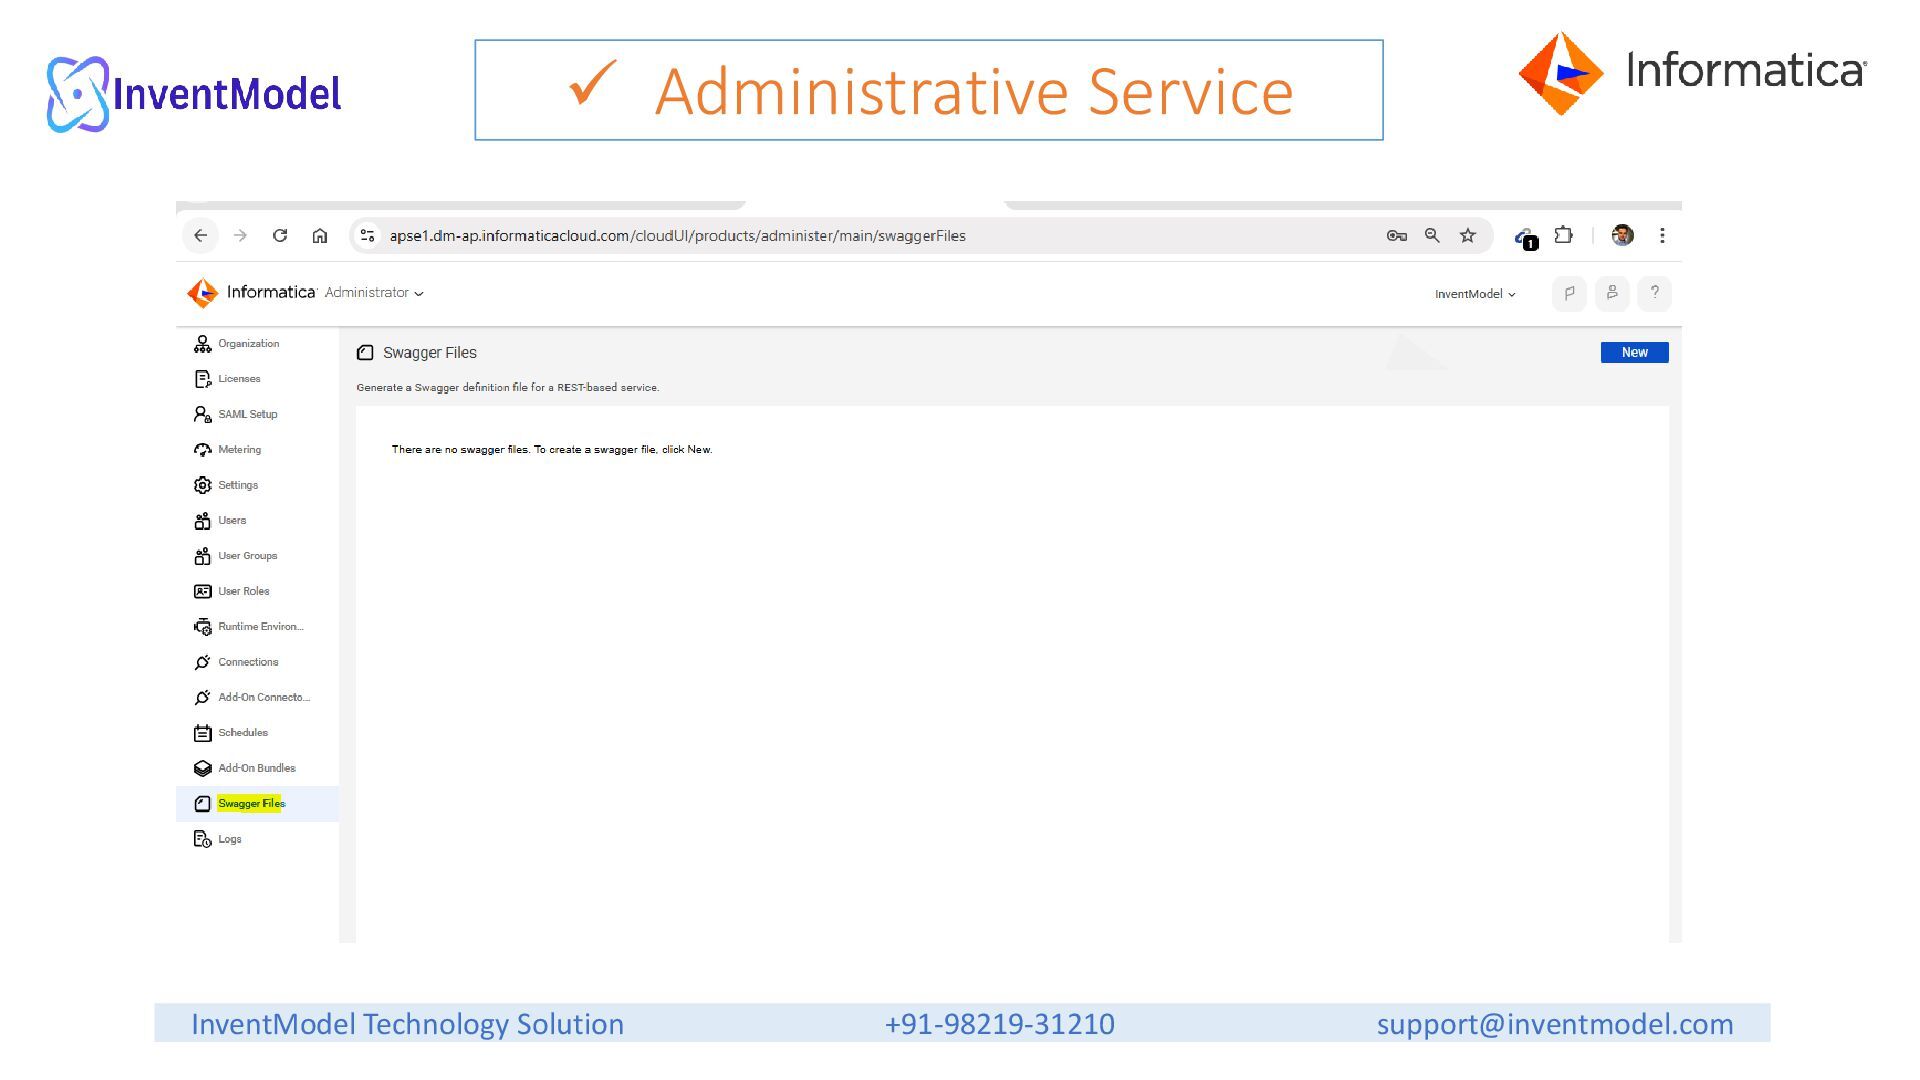Click the browser back arrow
The height and width of the screenshot is (1080, 1920).
point(200,236)
